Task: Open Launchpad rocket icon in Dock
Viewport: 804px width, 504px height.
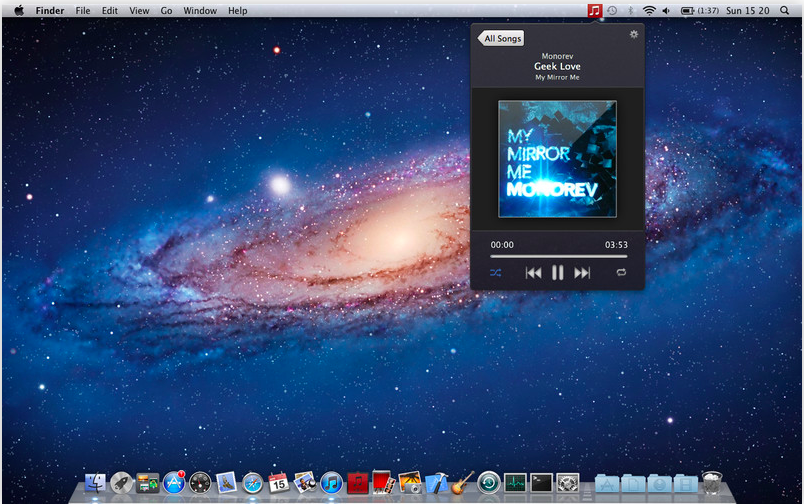Action: pyautogui.click(x=122, y=483)
